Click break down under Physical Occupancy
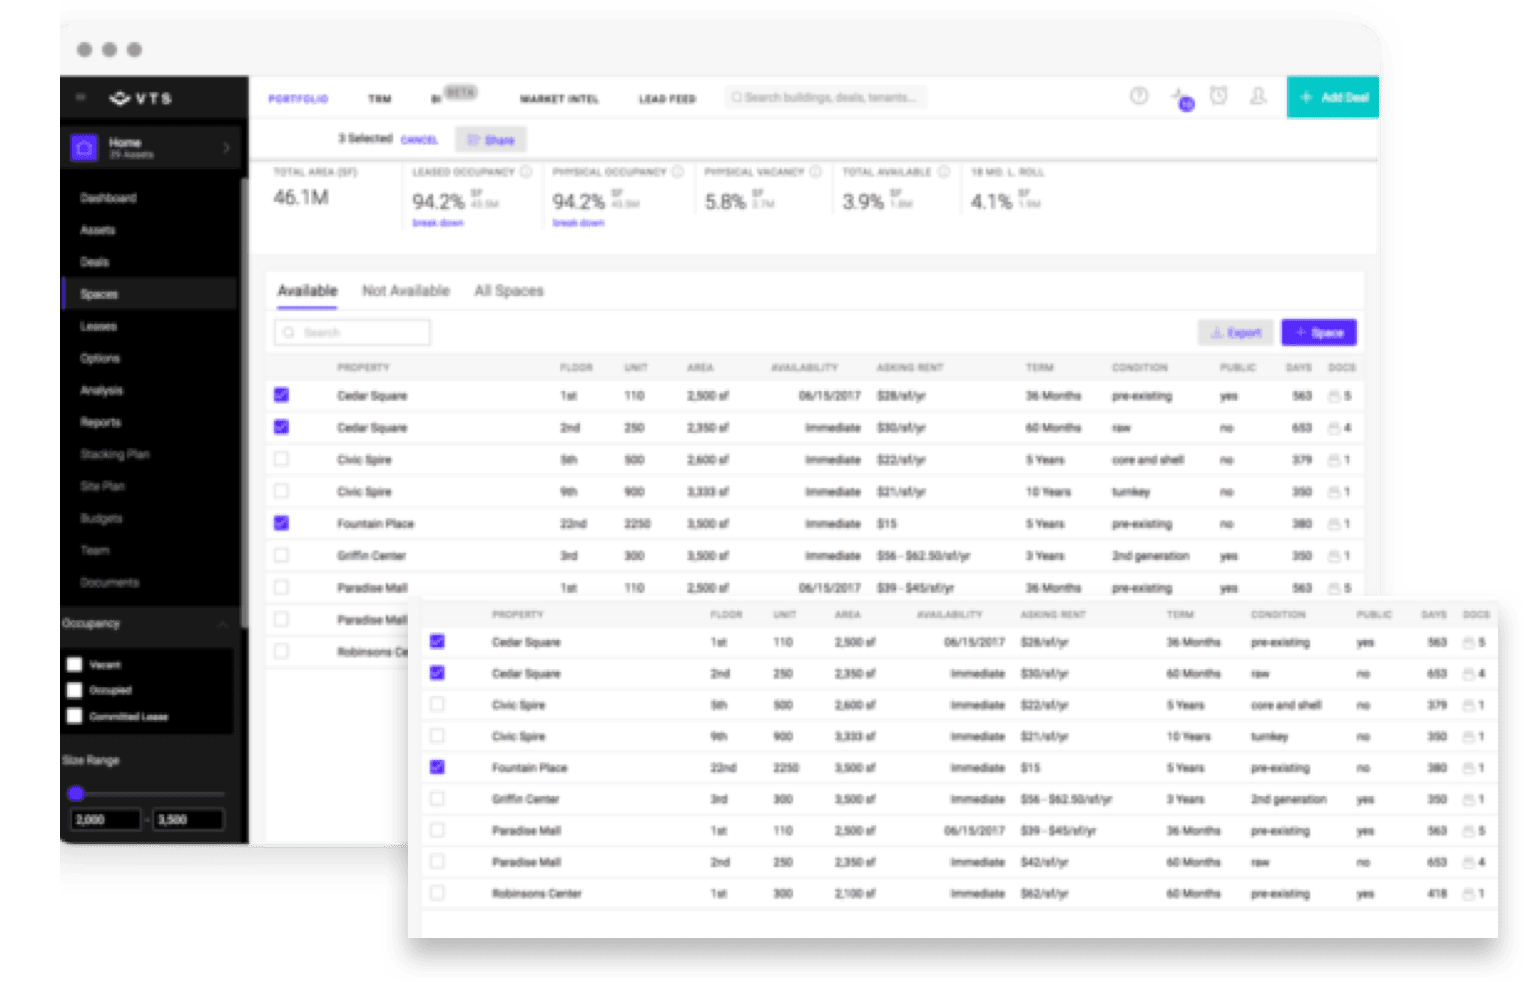 pyautogui.click(x=578, y=223)
